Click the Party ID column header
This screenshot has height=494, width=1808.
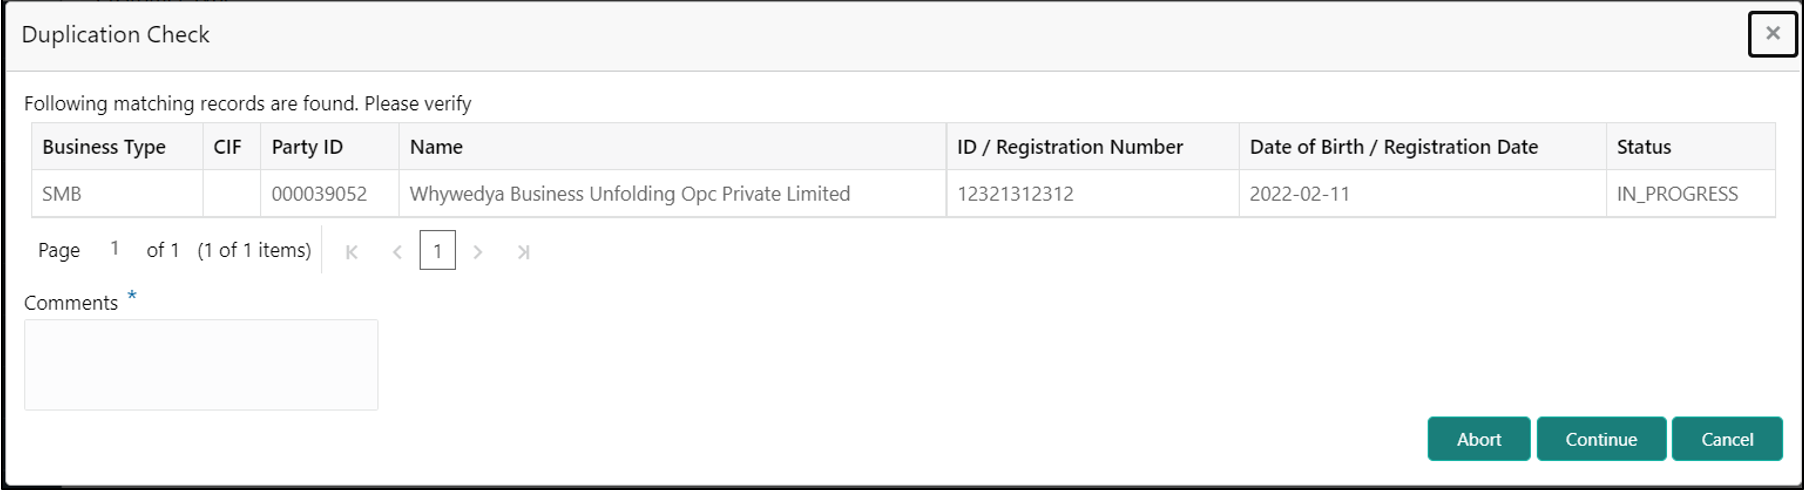pos(307,147)
